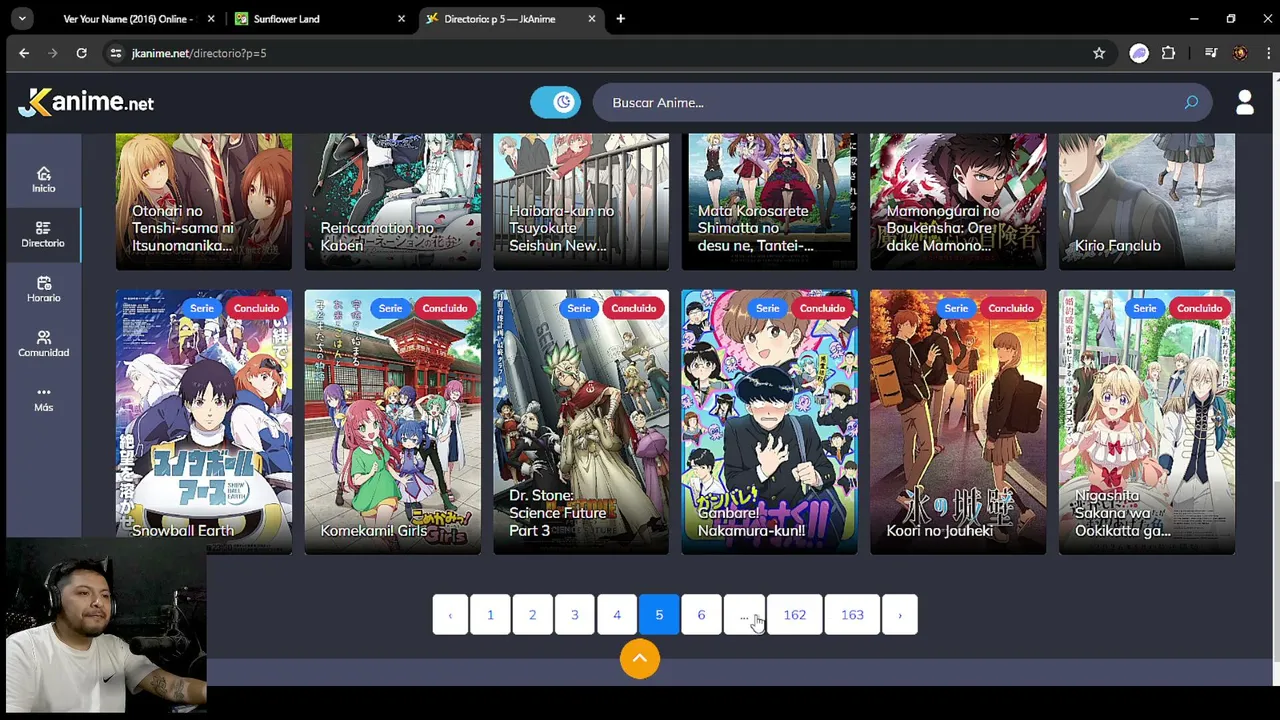Open the Haibara-kun no Tsuyokute Seishun card
The image size is (1280, 720).
pyautogui.click(x=581, y=201)
